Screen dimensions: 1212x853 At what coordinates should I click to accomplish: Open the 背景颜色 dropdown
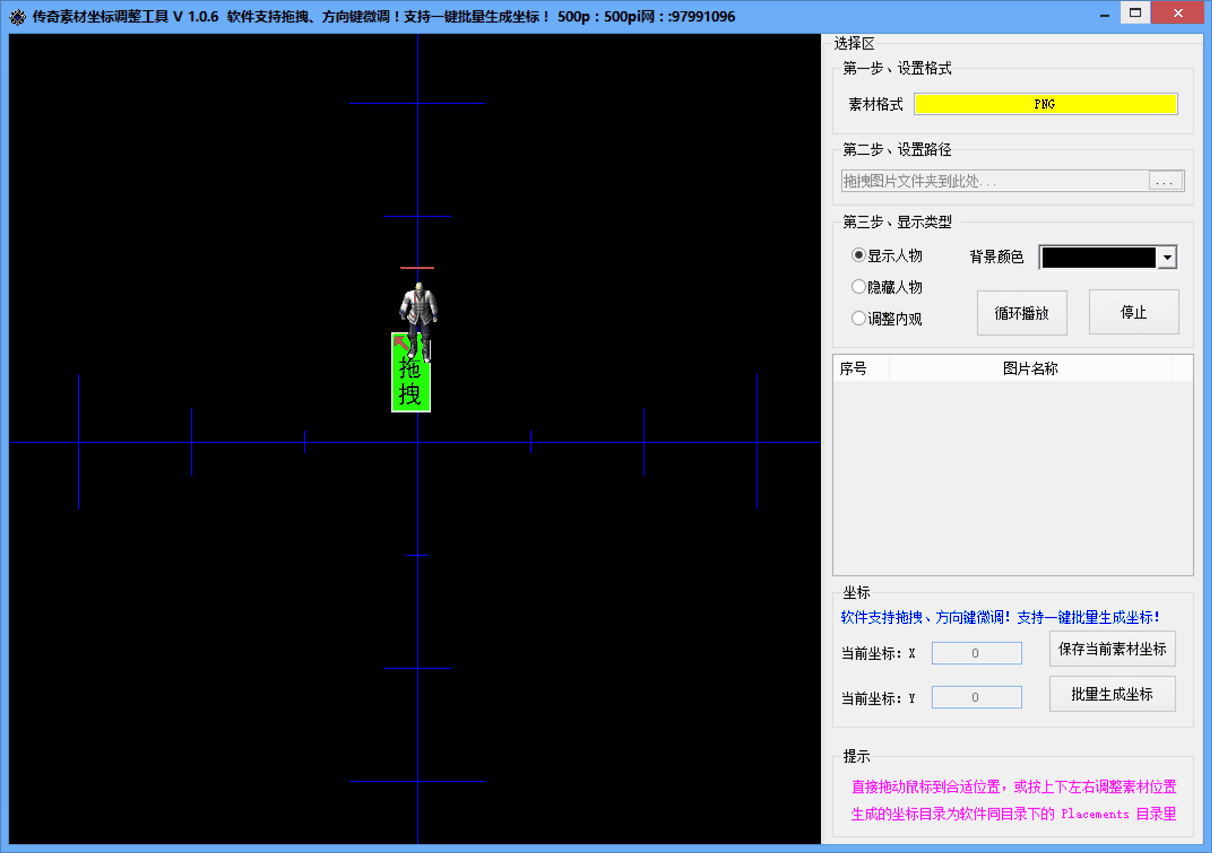pyautogui.click(x=1166, y=257)
